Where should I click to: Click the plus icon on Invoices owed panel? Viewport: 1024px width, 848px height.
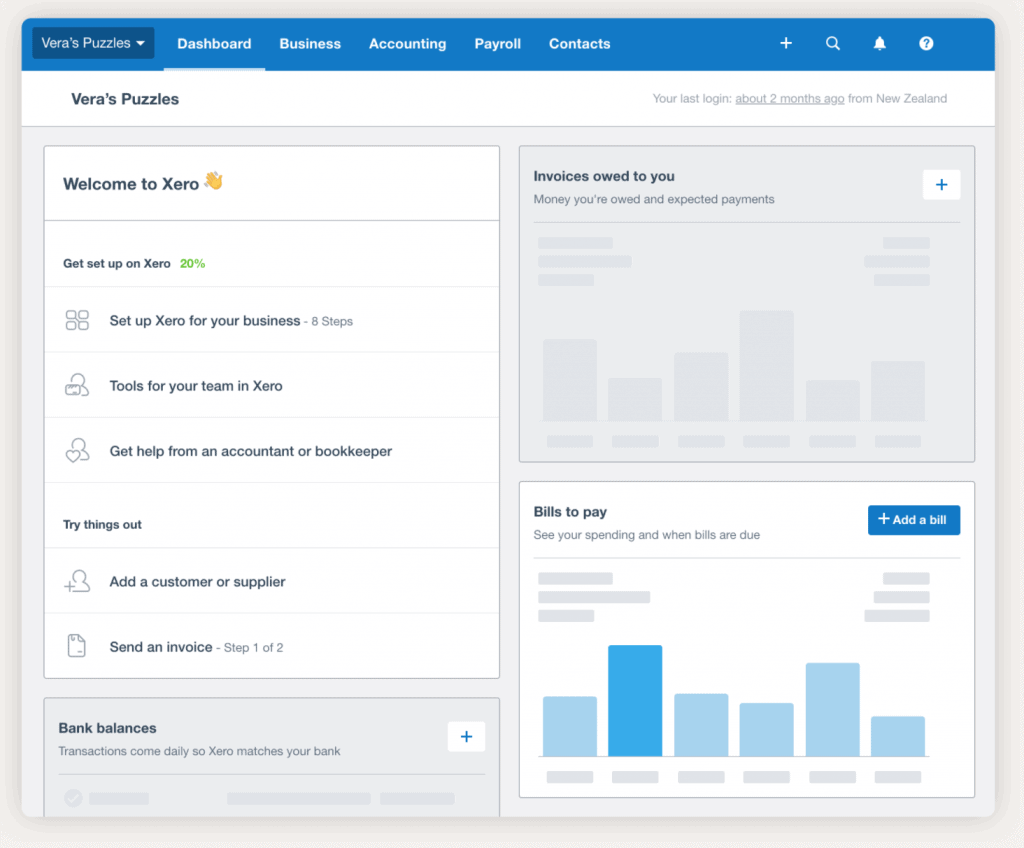pos(941,184)
